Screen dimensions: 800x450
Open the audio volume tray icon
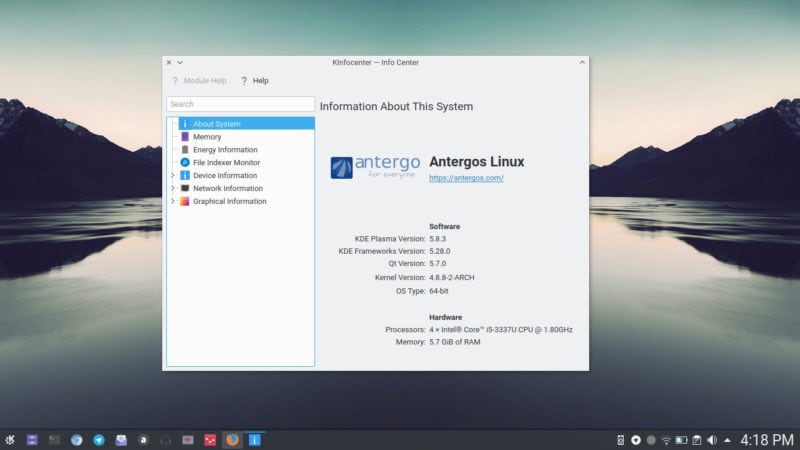(x=712, y=440)
